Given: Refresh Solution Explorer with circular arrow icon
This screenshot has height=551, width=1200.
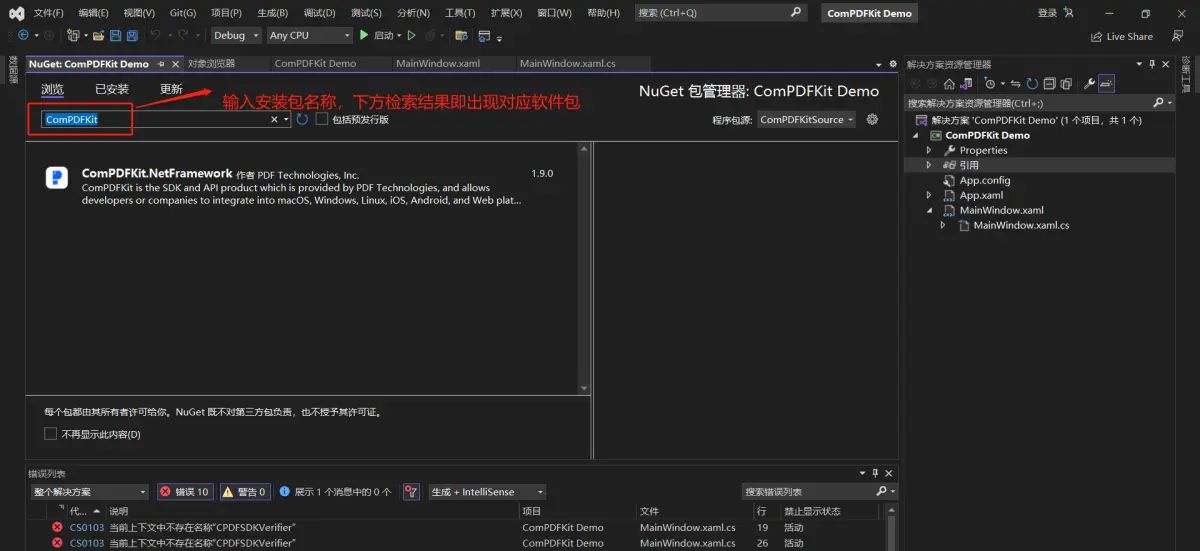Looking at the screenshot, I should click(x=1032, y=83).
